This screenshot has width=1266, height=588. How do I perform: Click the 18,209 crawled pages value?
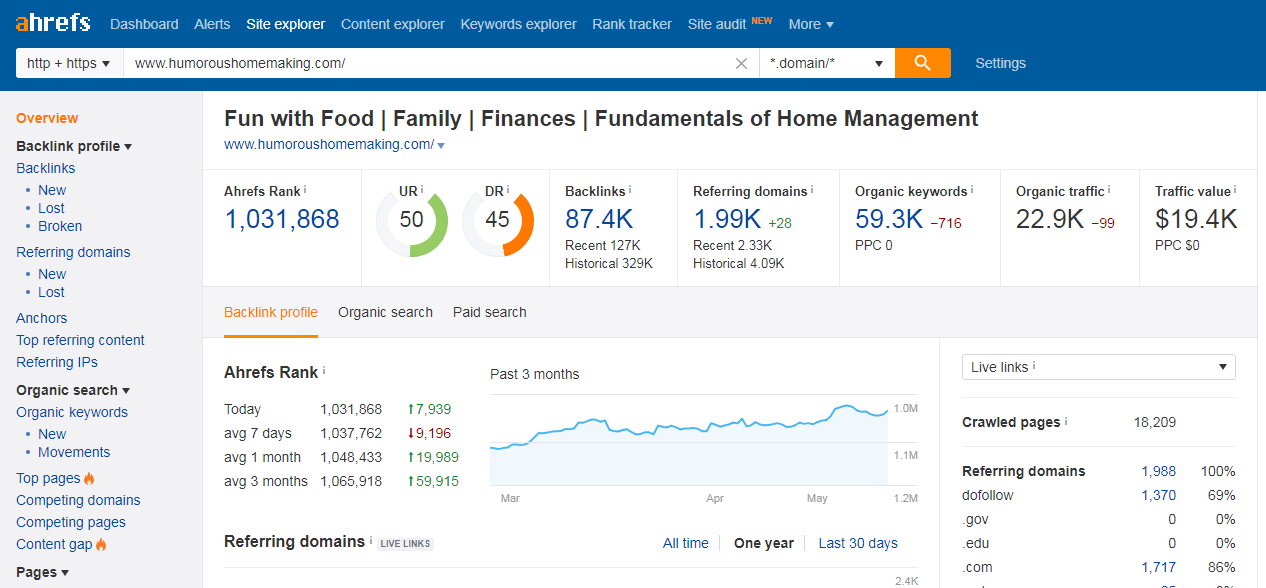click(1155, 422)
